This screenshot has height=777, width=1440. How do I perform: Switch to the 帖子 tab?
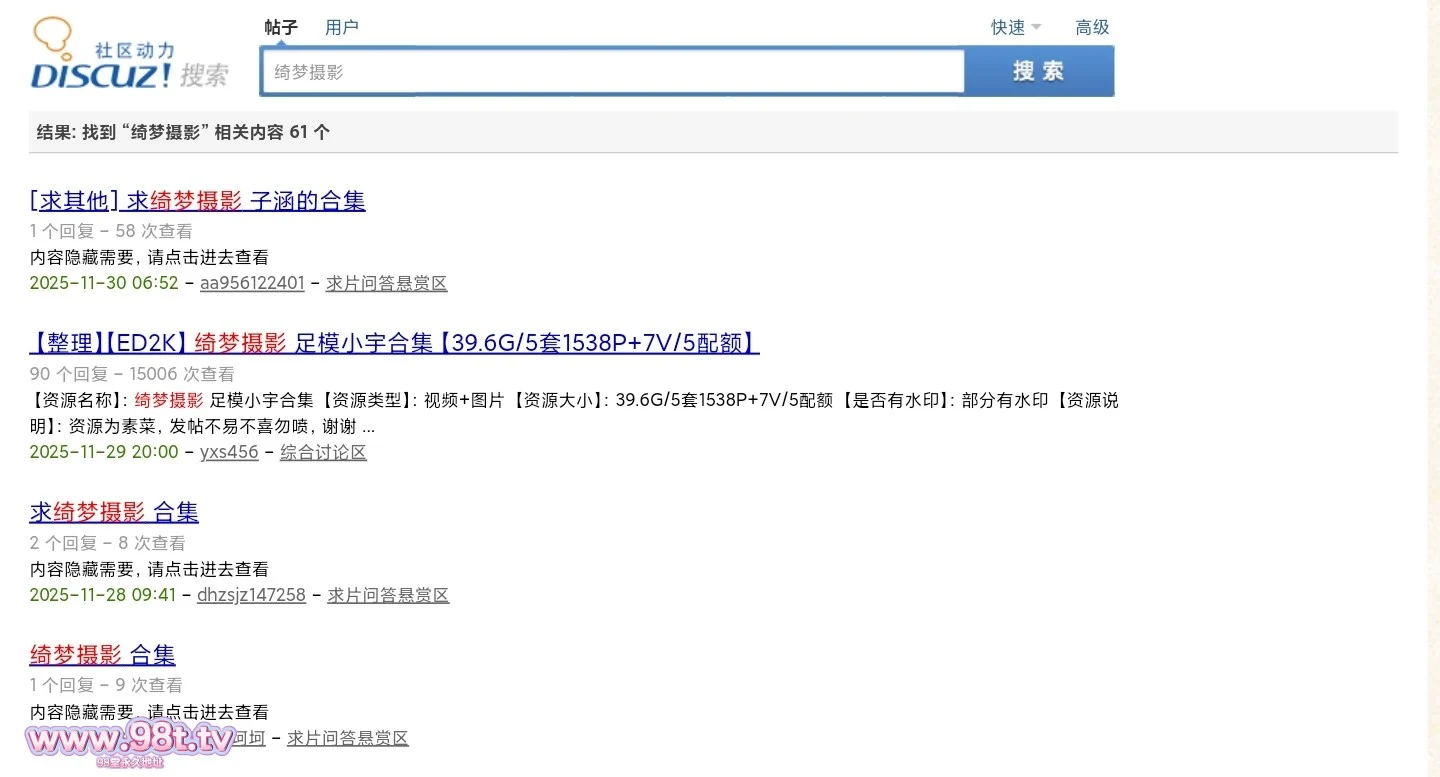click(x=281, y=27)
